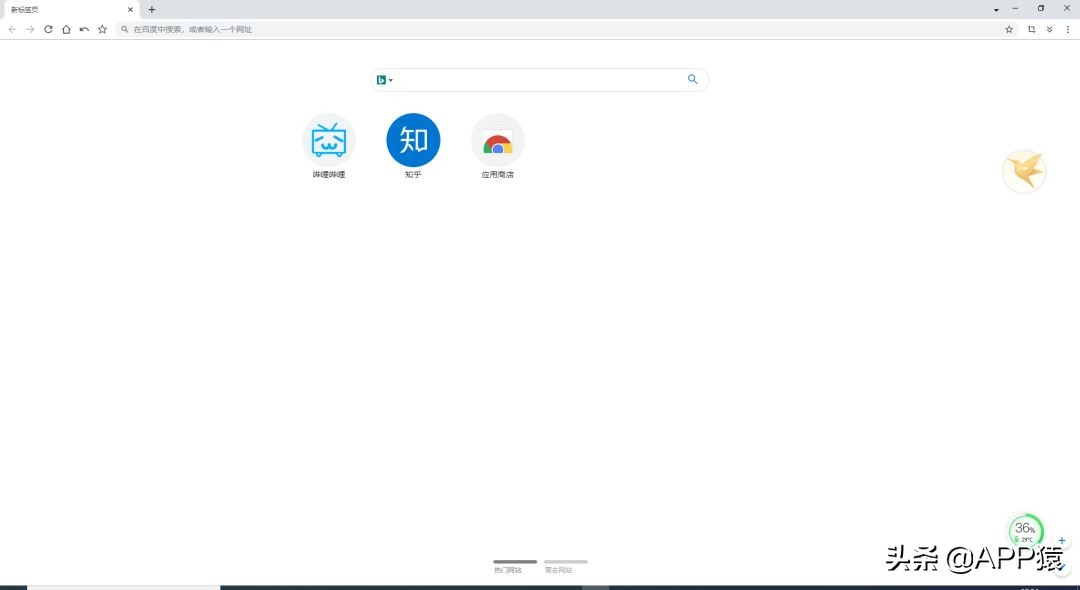The width and height of the screenshot is (1080, 590).
Task: Open the three-dot browser menu
Action: tap(1068, 30)
